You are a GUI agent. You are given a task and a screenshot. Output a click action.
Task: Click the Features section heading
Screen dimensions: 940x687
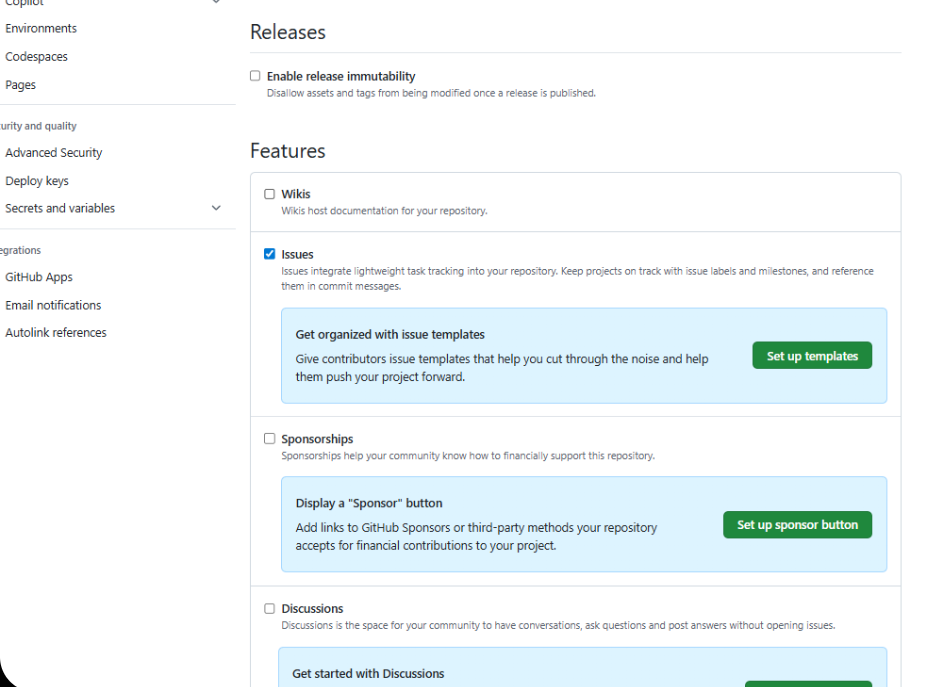pyautogui.click(x=288, y=150)
